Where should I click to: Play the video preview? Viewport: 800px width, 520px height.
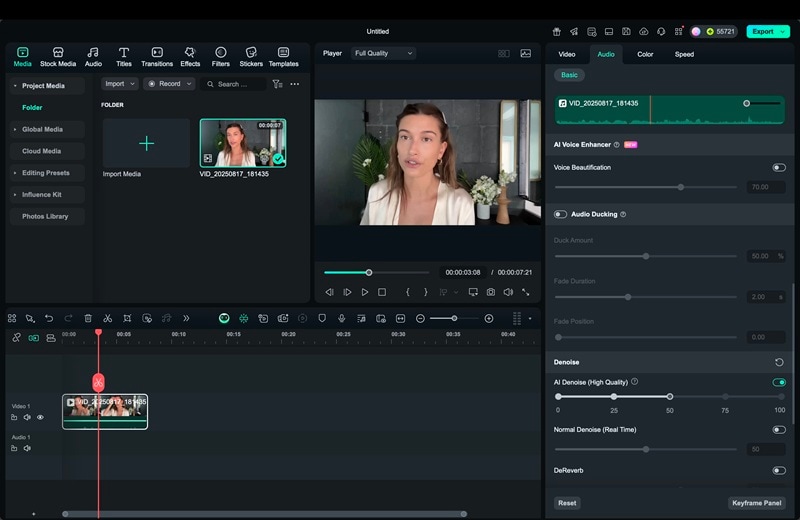click(x=364, y=292)
